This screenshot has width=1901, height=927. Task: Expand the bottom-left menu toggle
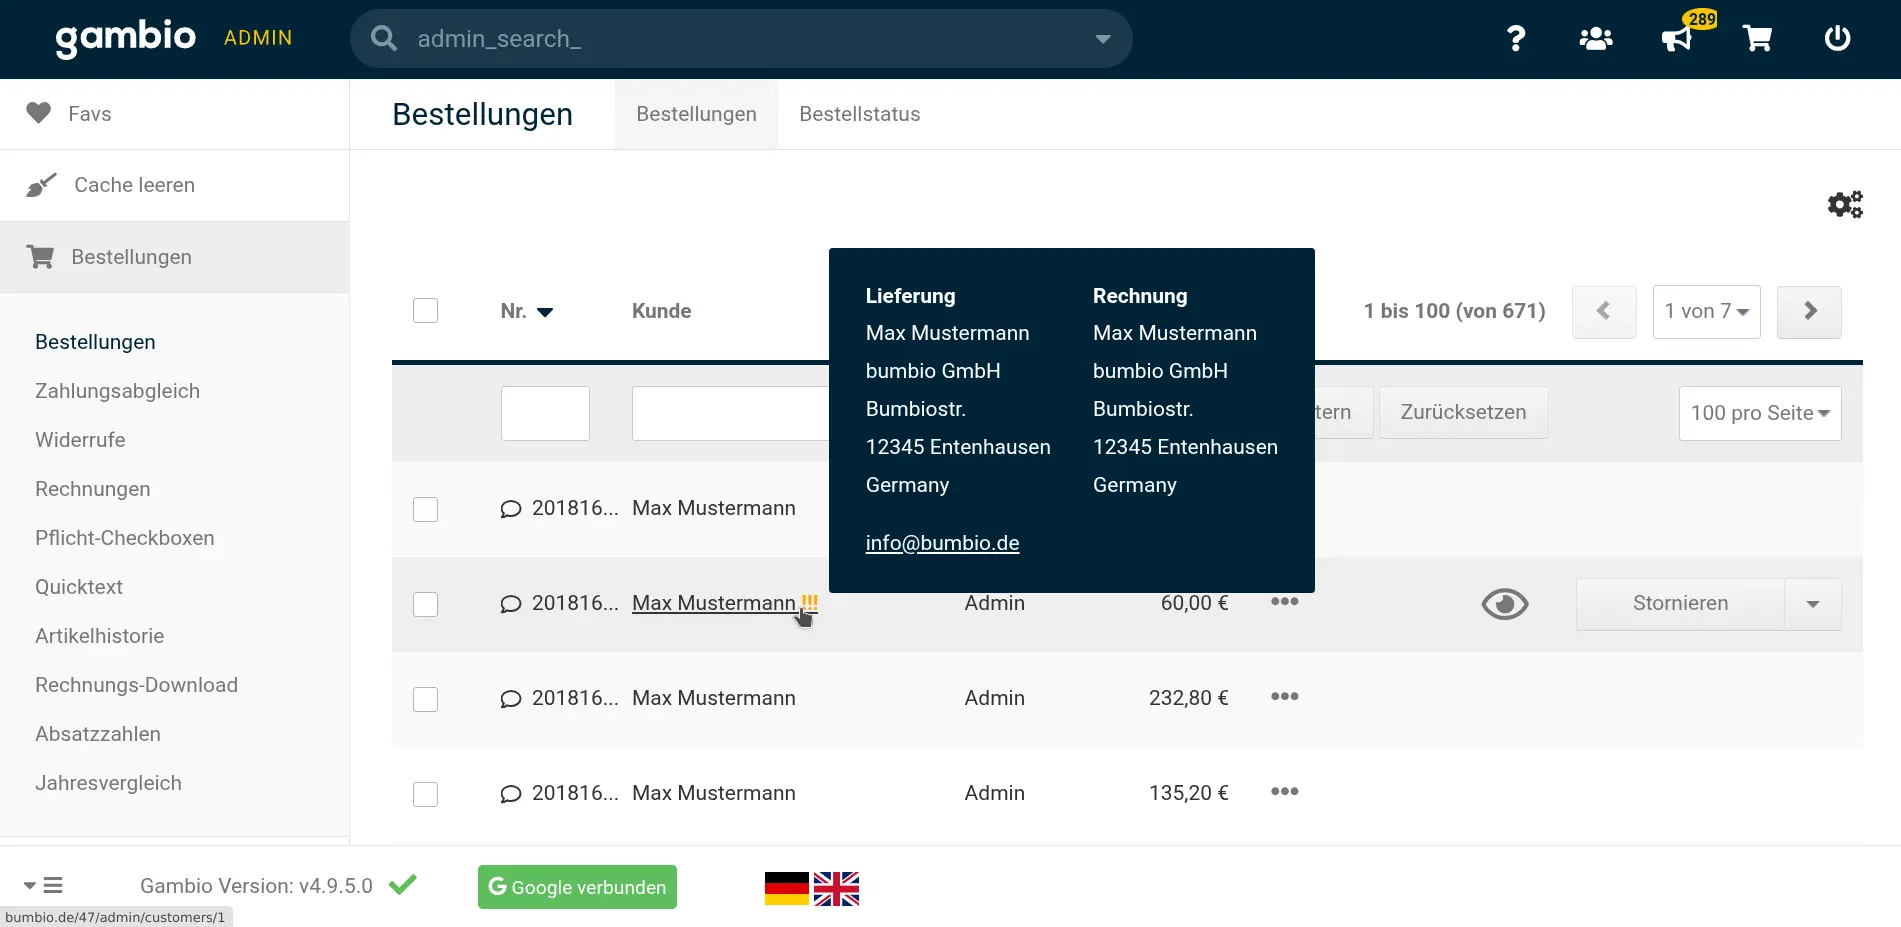43,885
